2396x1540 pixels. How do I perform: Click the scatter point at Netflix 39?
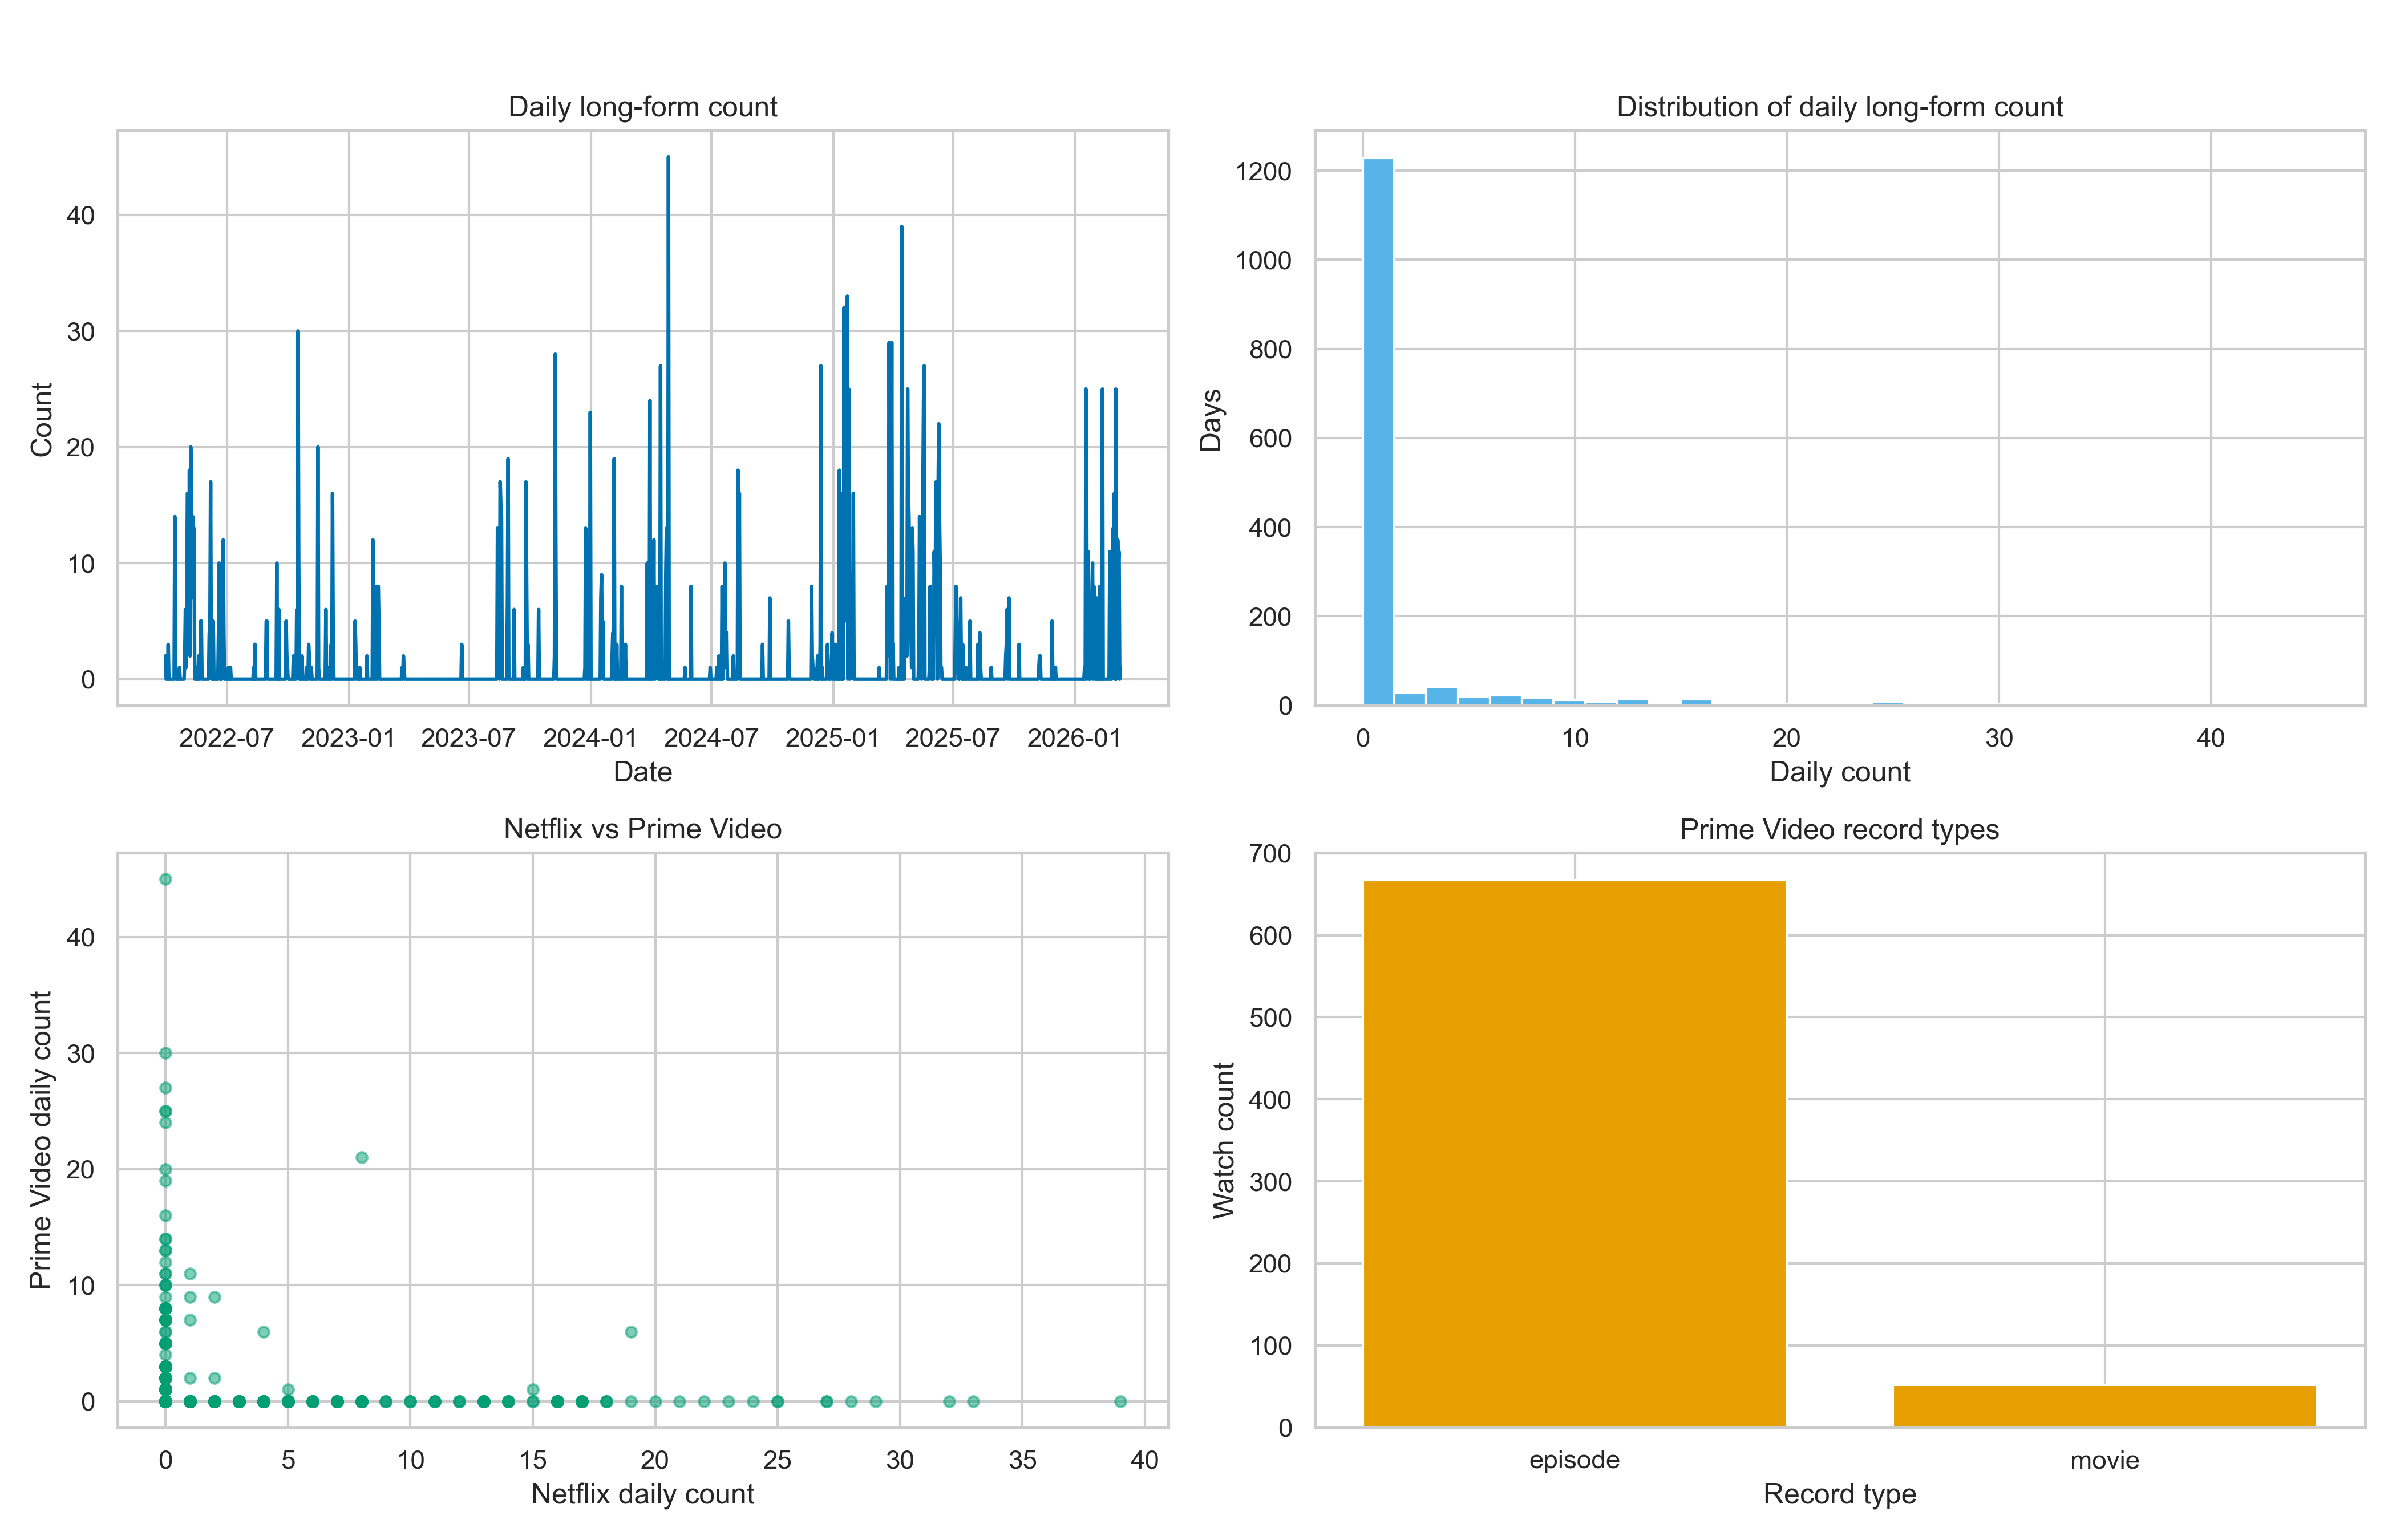[x=1120, y=1402]
